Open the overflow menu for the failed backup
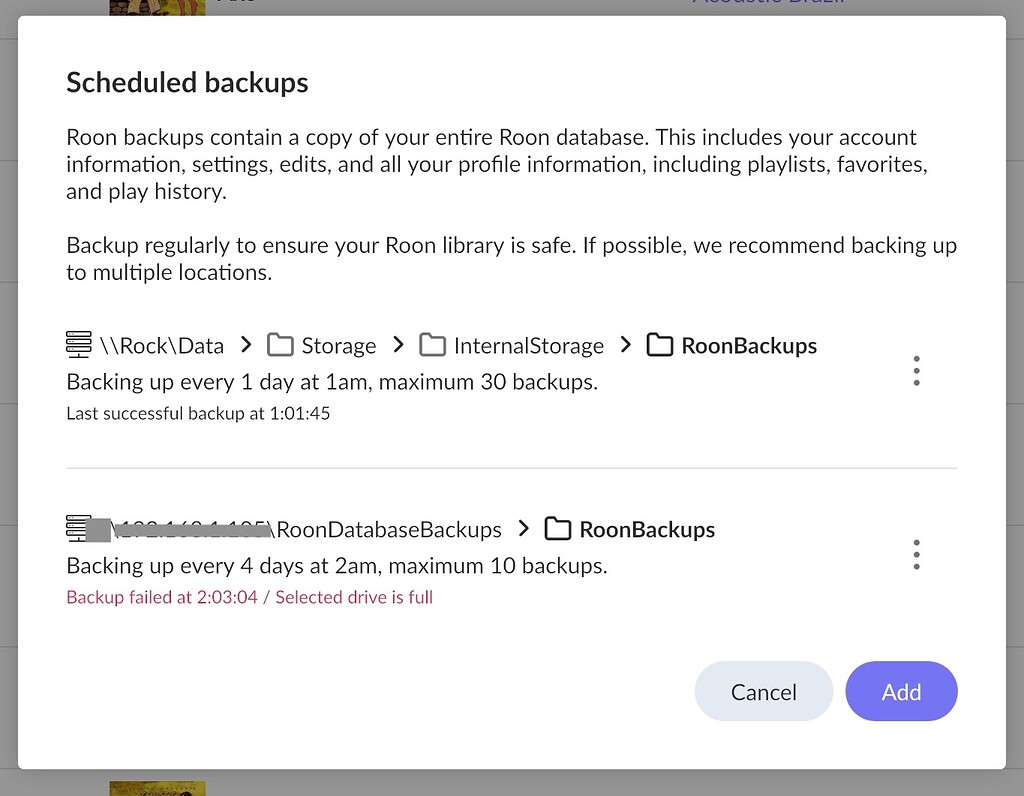 [x=916, y=554]
